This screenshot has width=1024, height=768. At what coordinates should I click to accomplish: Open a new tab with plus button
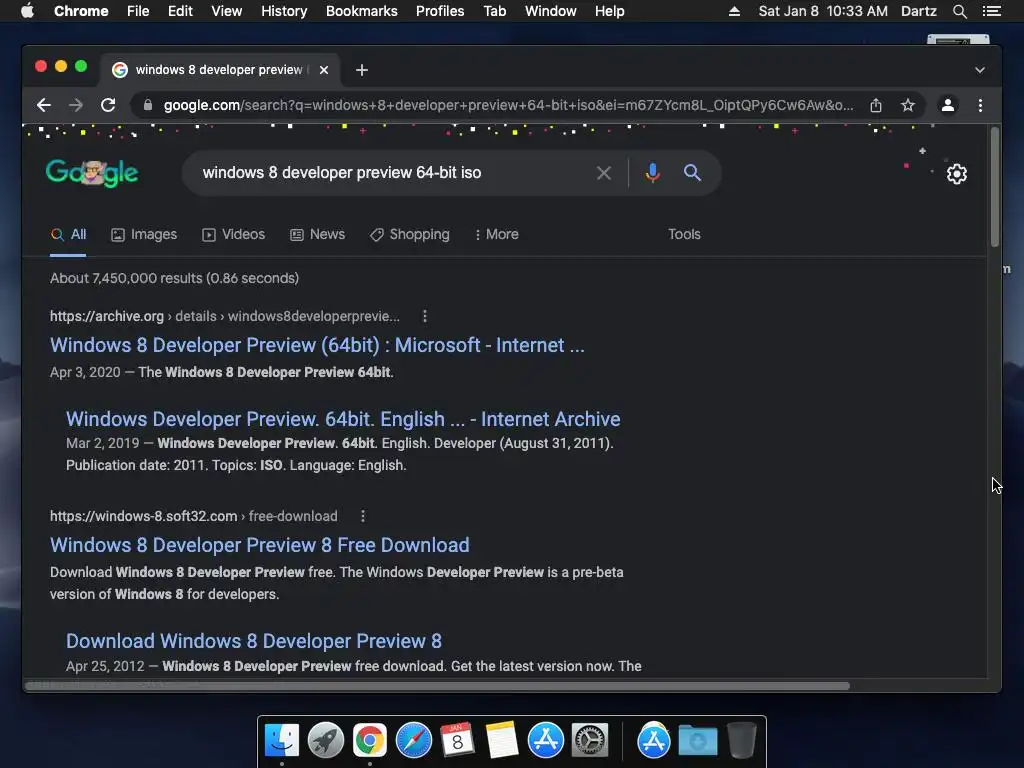coord(362,70)
